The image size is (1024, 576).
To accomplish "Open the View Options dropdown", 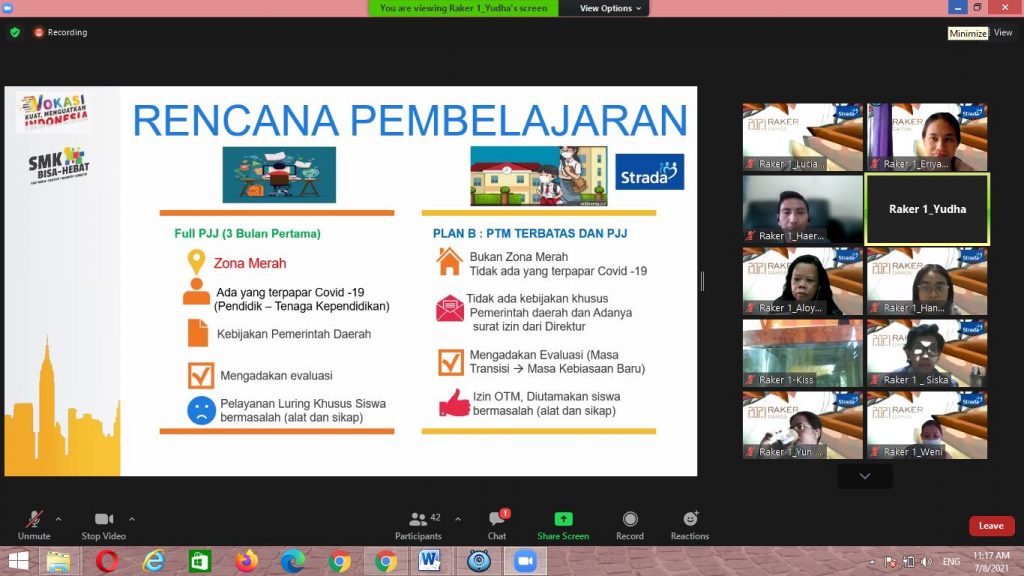I will click(x=610, y=8).
